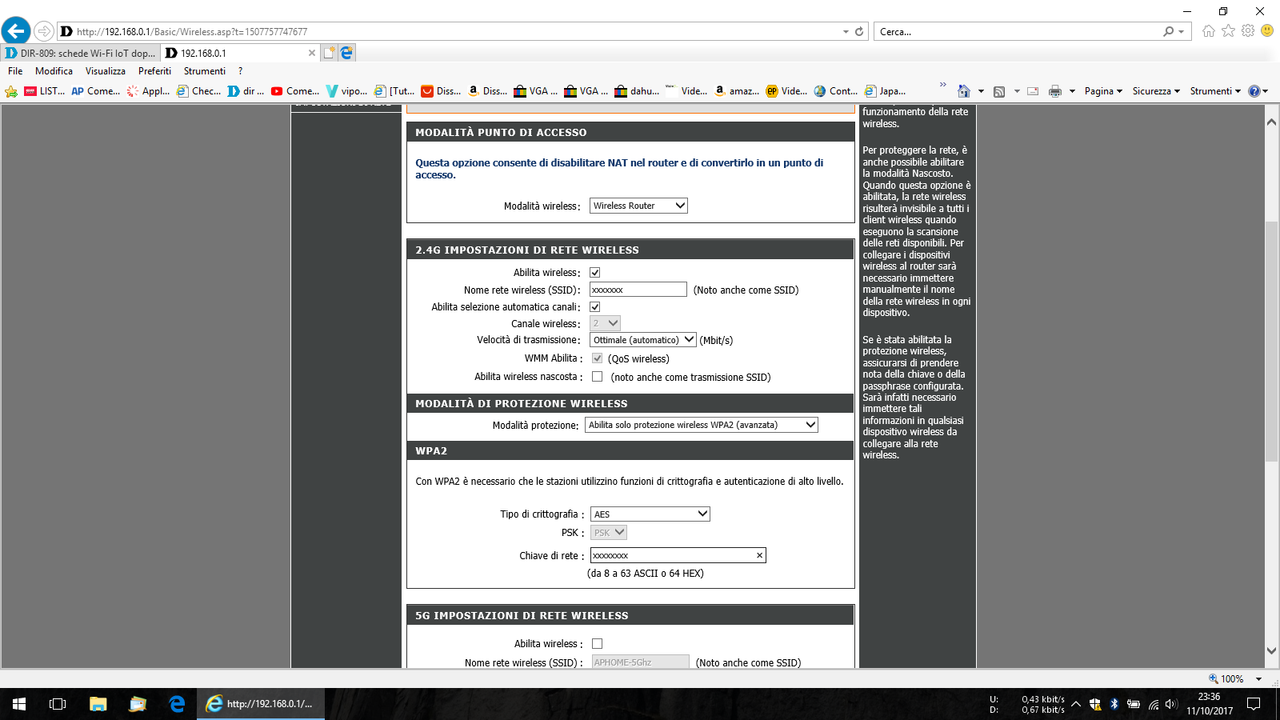1280x720 pixels.
Task: Click the Chiave di rete field
Action: (678, 555)
